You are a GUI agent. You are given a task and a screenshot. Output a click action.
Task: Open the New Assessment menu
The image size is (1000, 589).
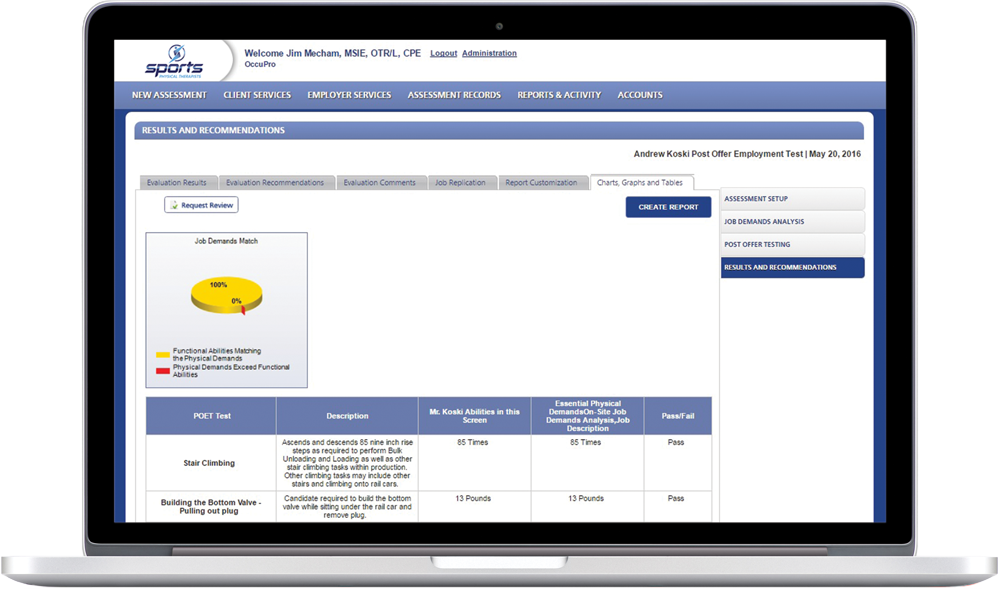(169, 95)
